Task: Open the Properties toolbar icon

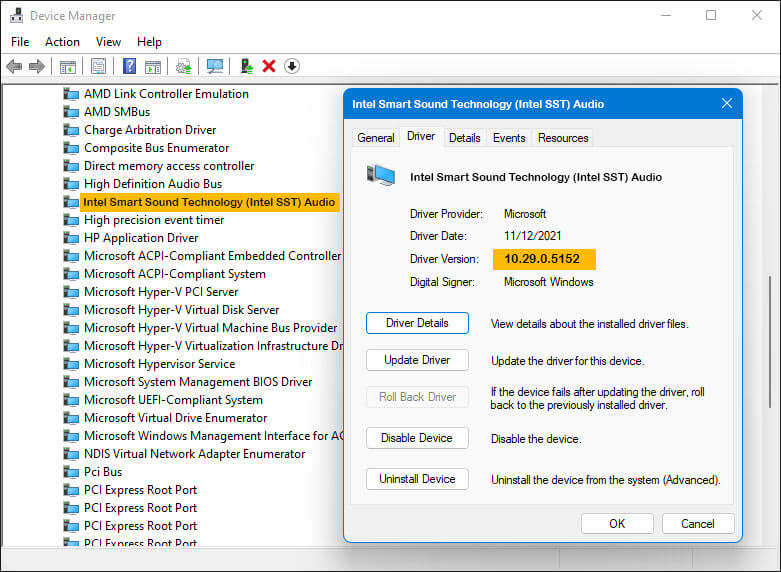Action: pos(99,66)
